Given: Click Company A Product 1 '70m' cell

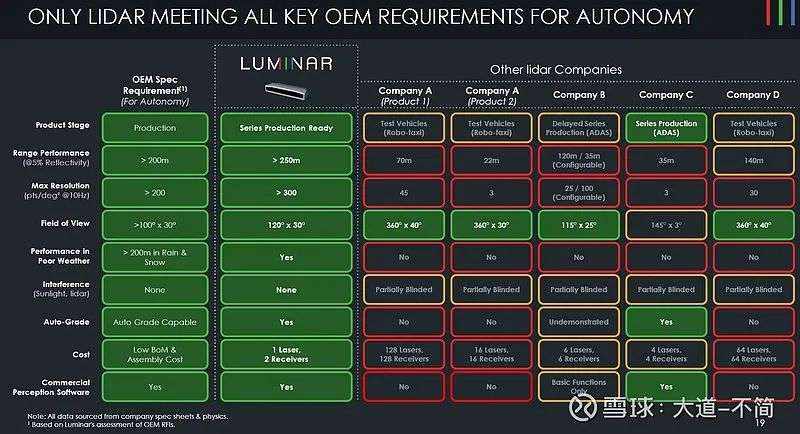Looking at the screenshot, I should [404, 160].
